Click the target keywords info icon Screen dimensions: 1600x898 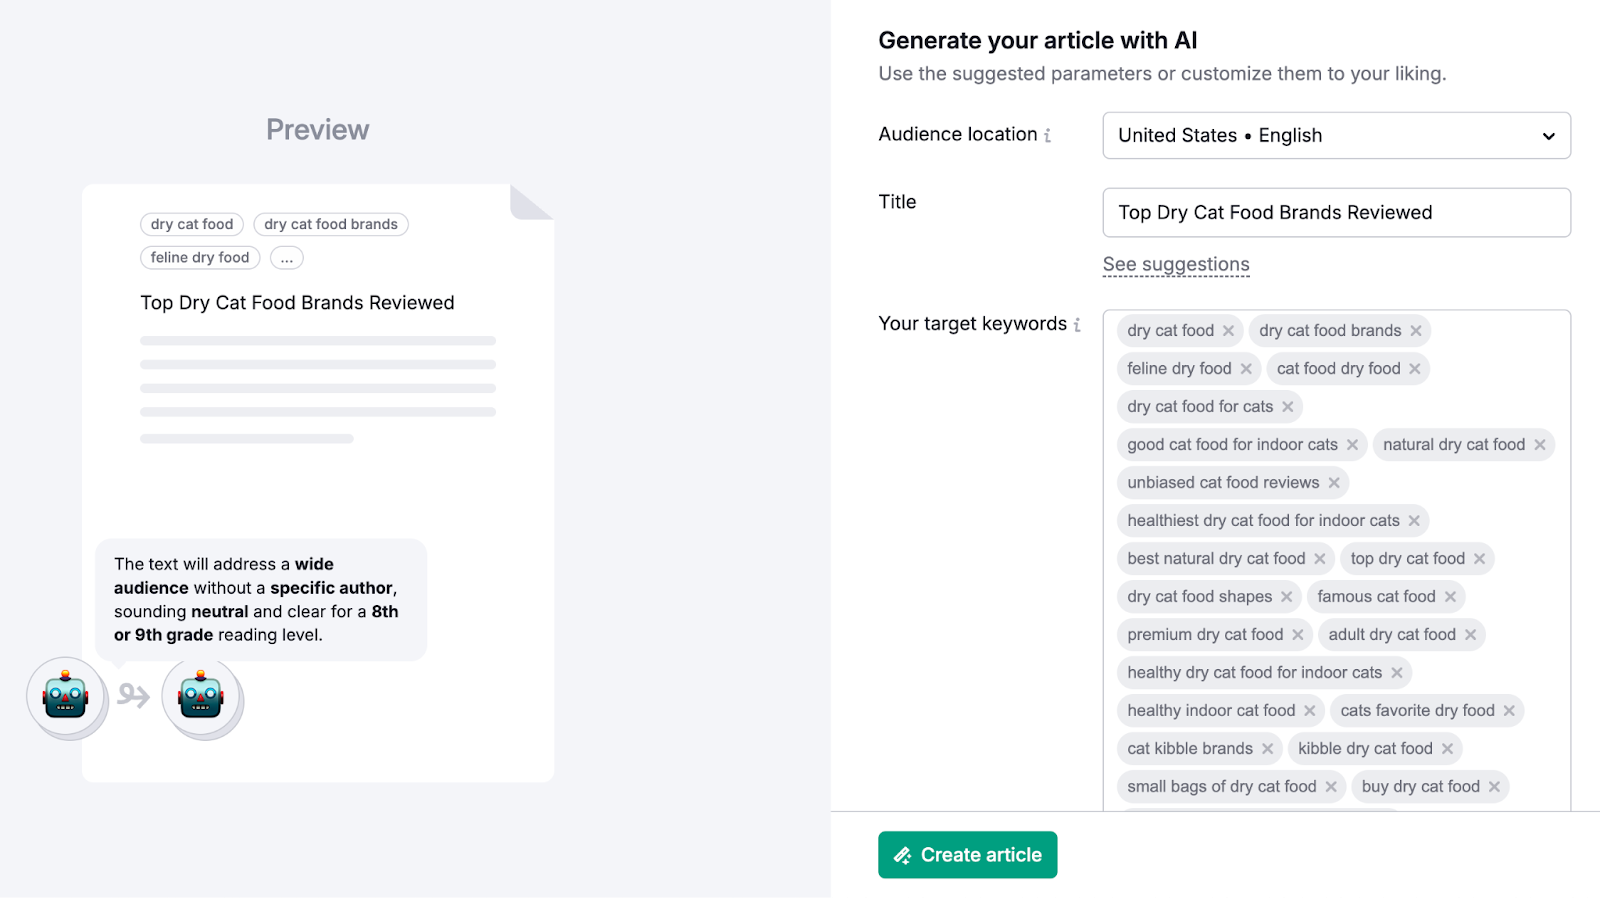1077,325
